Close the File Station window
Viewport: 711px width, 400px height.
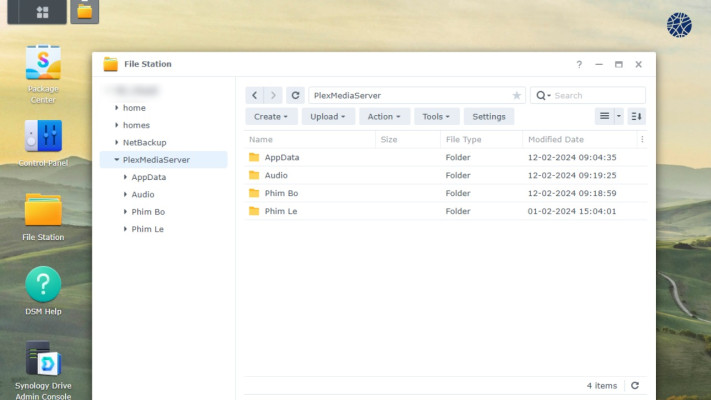(638, 64)
